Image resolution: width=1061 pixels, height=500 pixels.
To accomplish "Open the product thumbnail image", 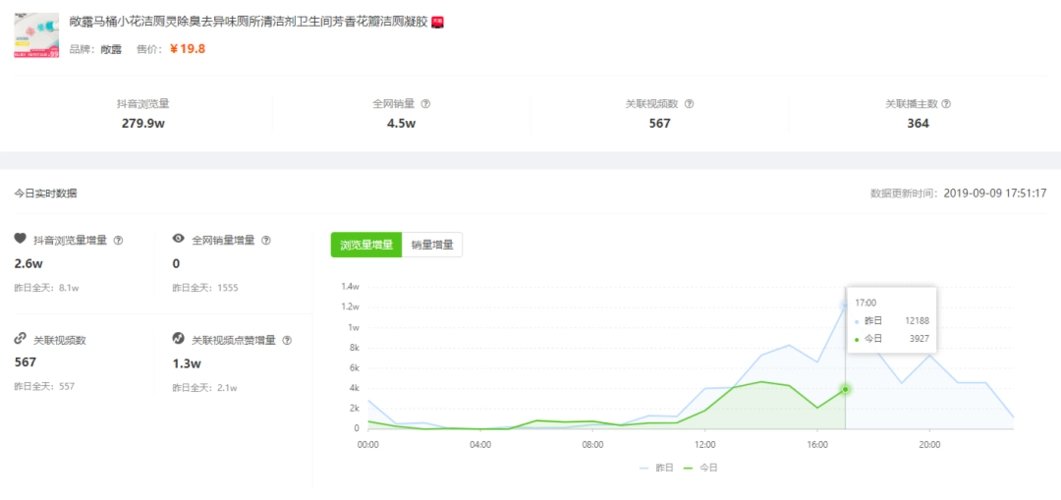I will pos(37,35).
